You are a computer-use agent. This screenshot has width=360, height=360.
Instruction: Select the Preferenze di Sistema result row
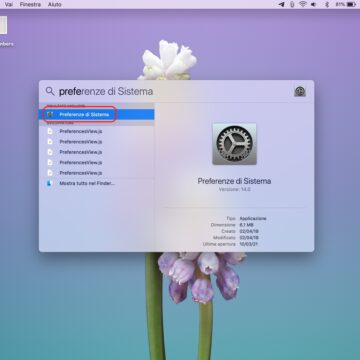97,114
